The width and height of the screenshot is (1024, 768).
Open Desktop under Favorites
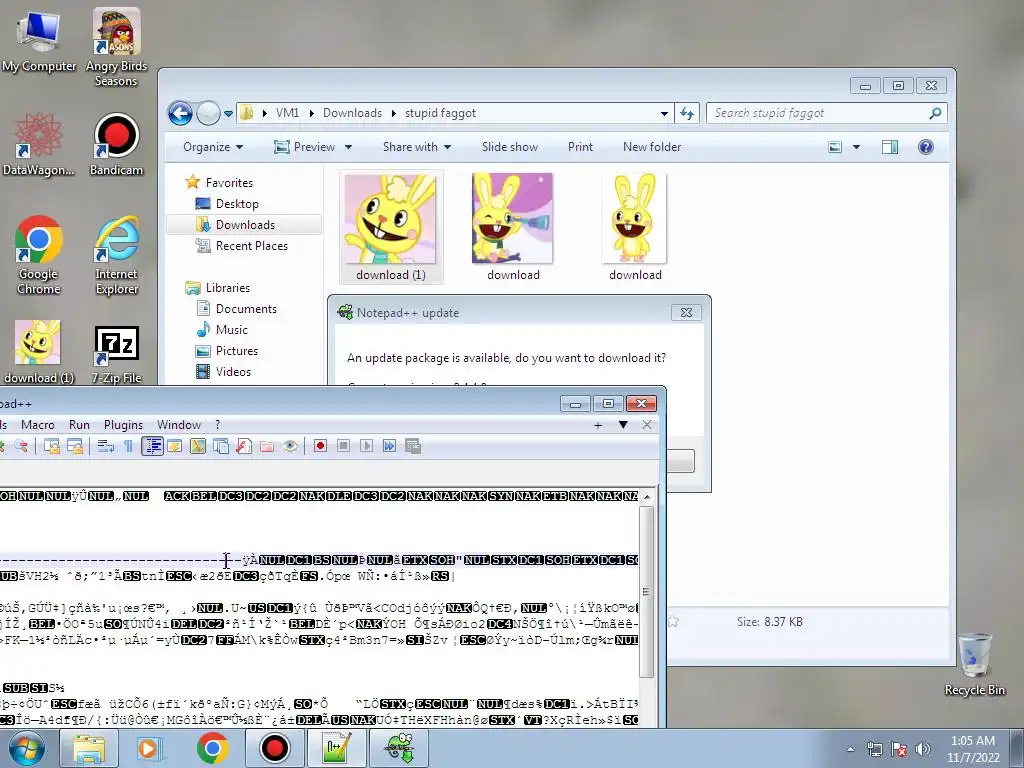tap(236, 204)
